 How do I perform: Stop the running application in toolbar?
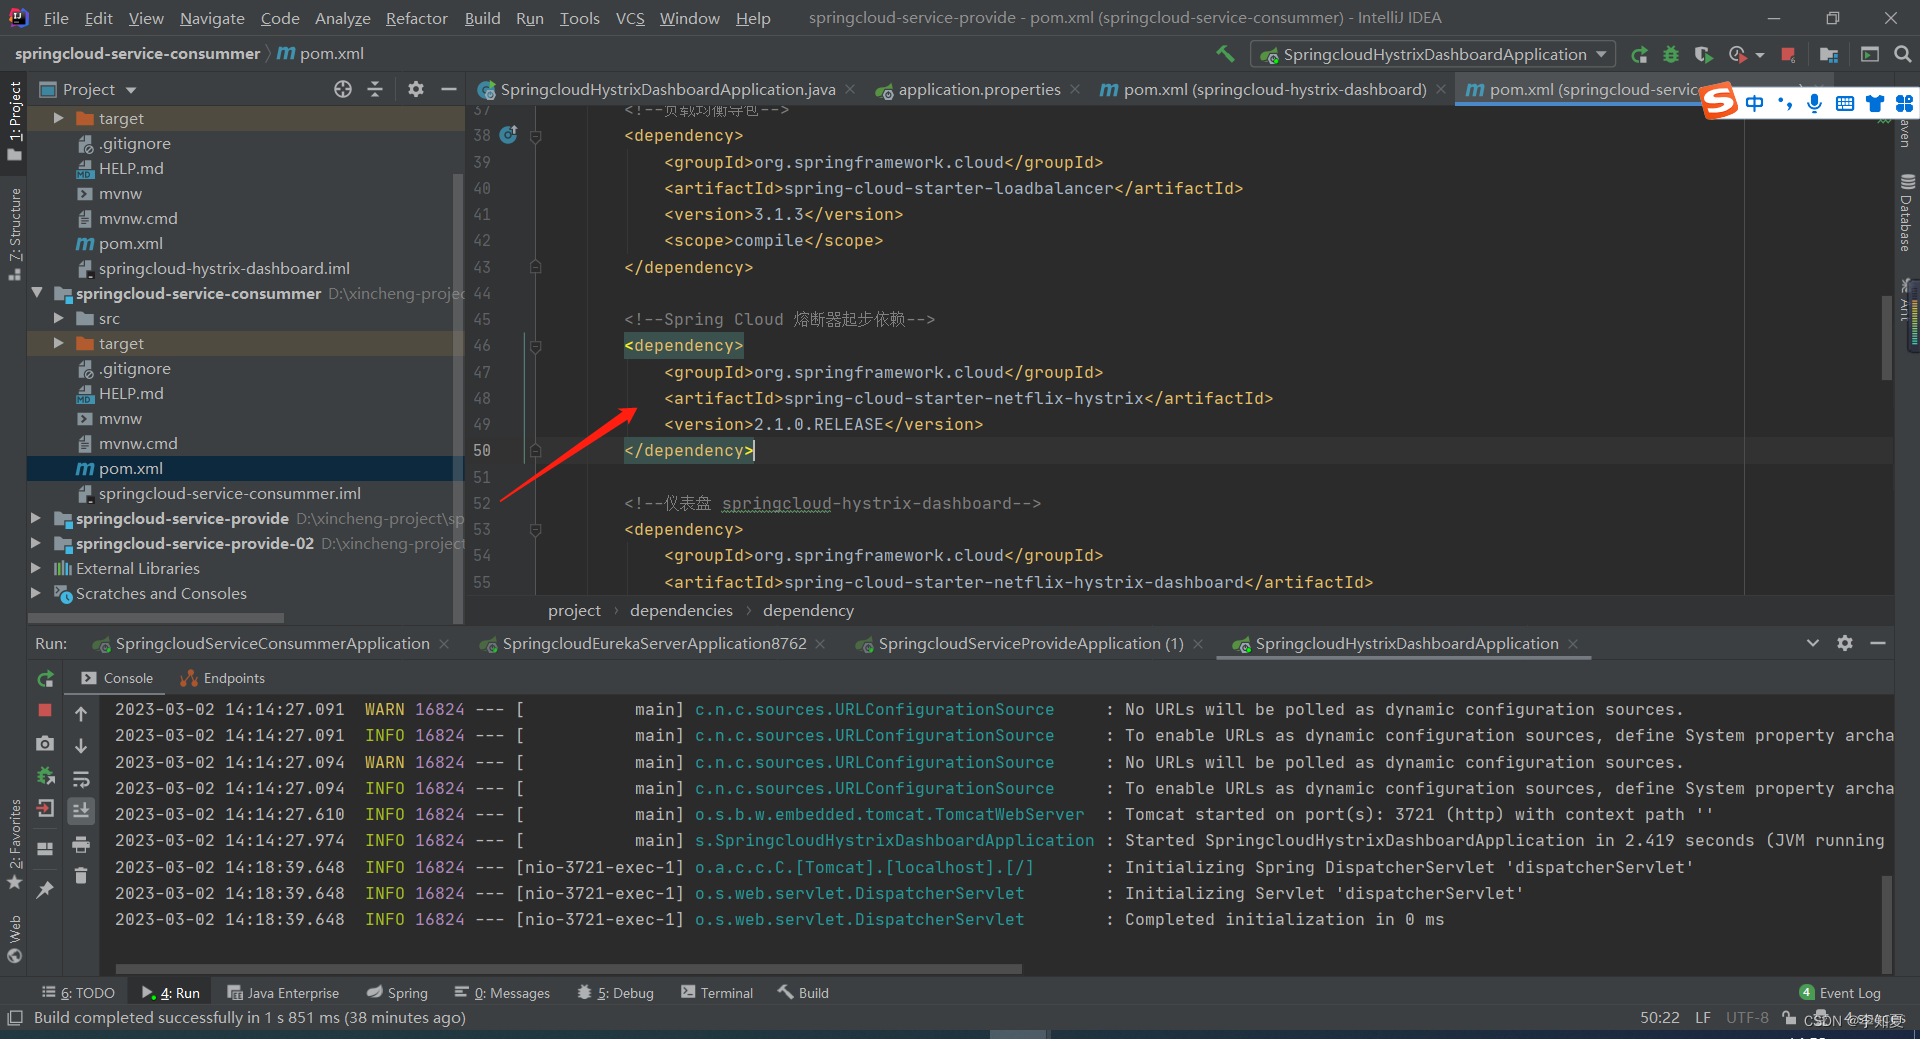click(1788, 54)
